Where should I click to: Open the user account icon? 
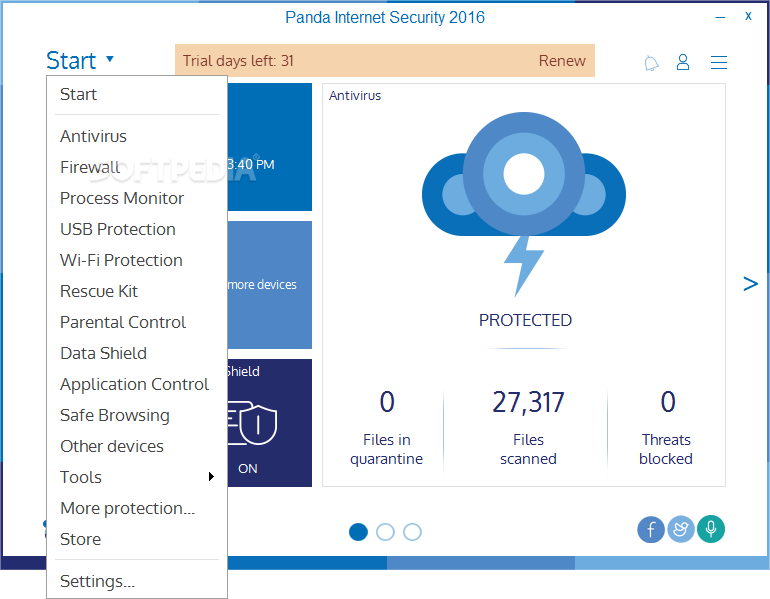pyautogui.click(x=683, y=62)
